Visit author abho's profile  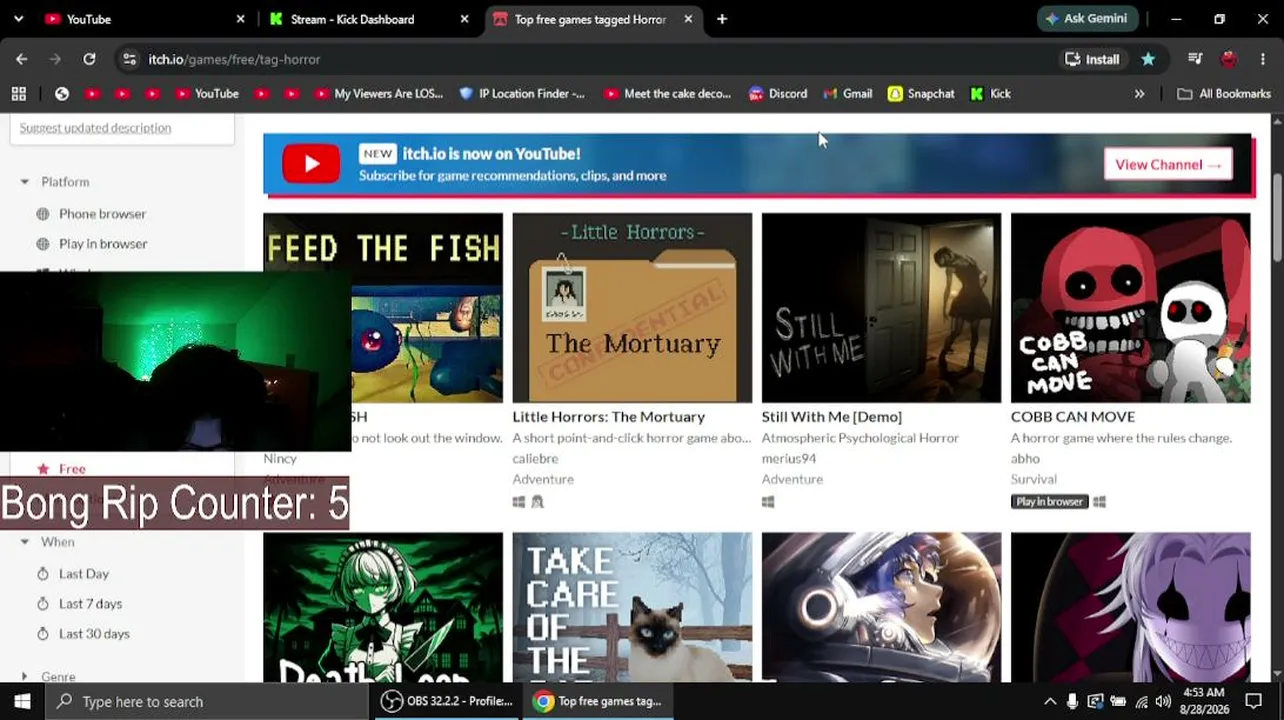point(1025,459)
